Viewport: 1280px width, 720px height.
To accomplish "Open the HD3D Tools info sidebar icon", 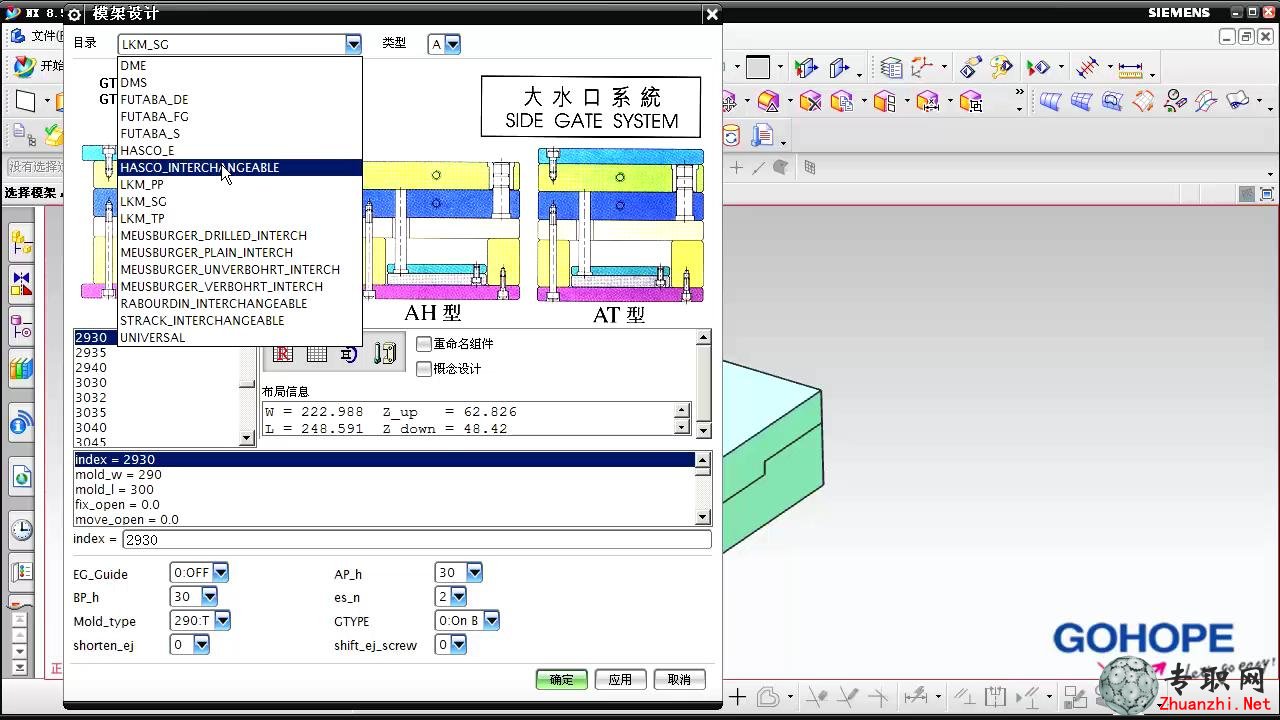I will coord(21,423).
